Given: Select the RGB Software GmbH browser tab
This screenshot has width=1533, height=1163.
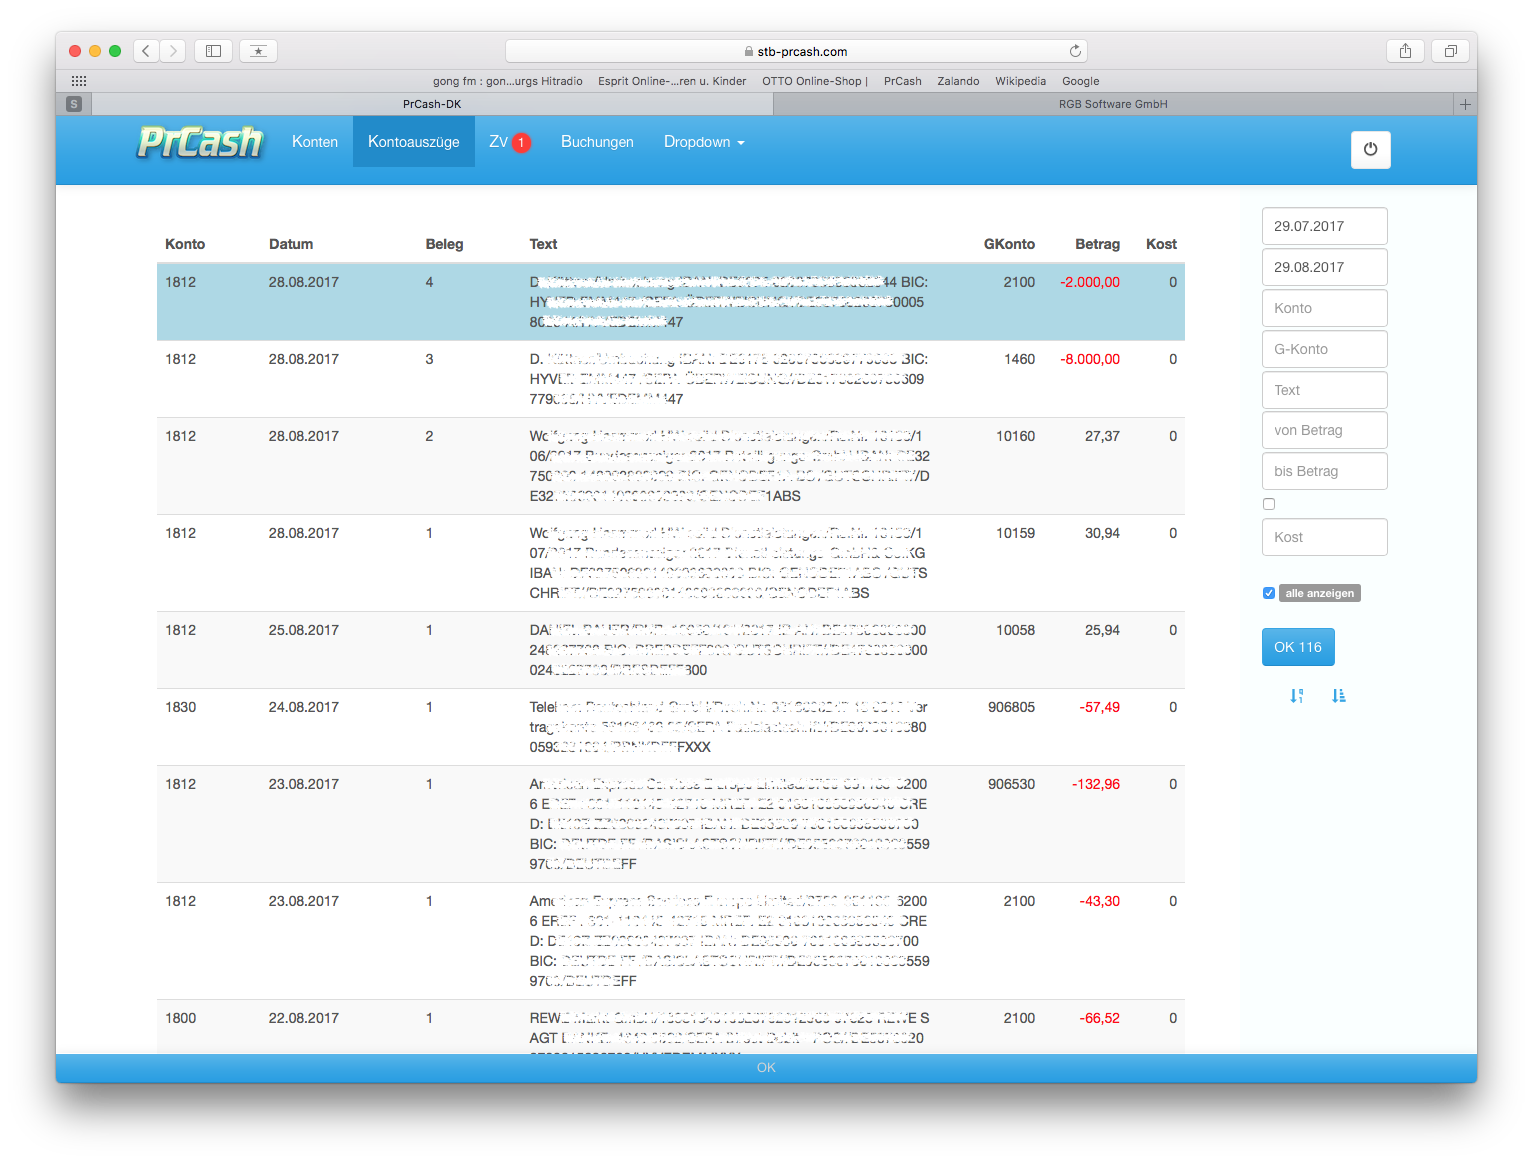Looking at the screenshot, I should point(1112,104).
